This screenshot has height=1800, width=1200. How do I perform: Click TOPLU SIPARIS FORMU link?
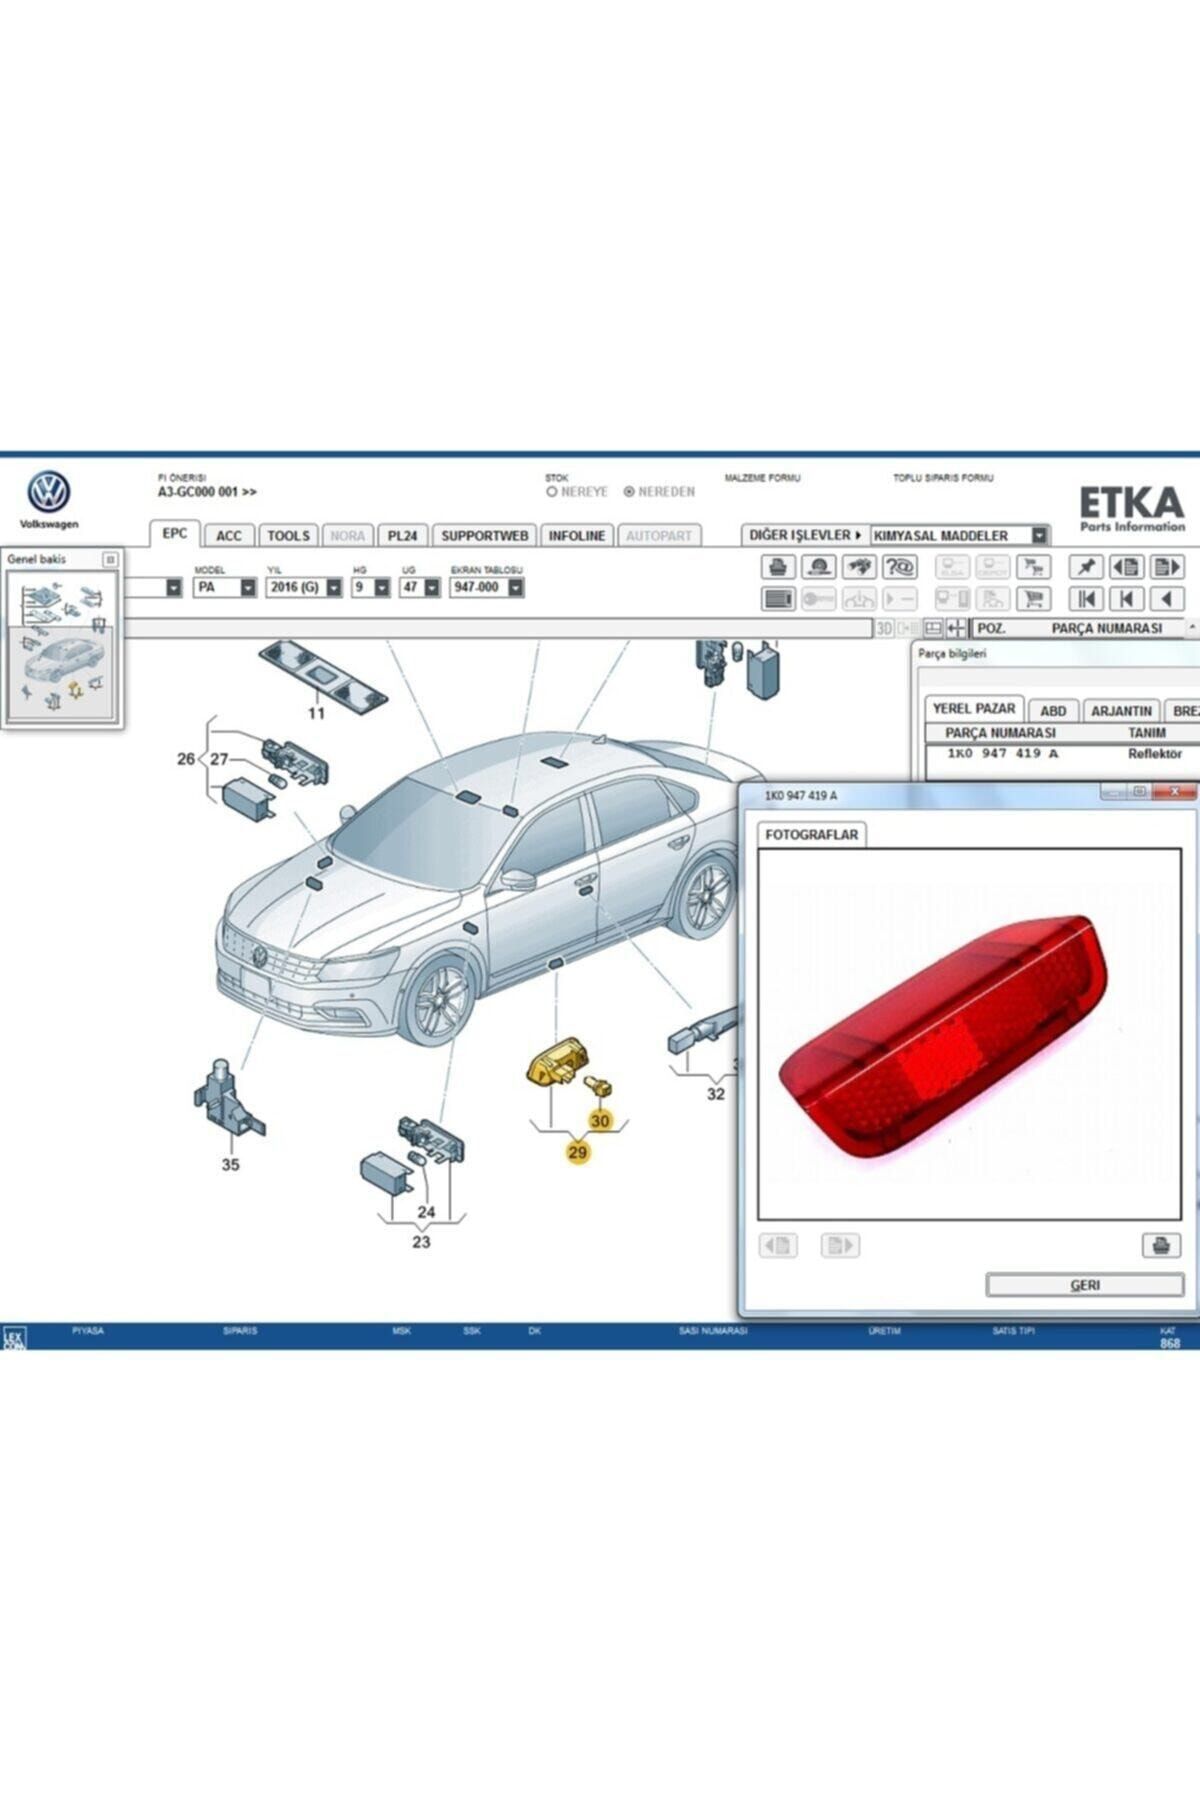point(943,478)
